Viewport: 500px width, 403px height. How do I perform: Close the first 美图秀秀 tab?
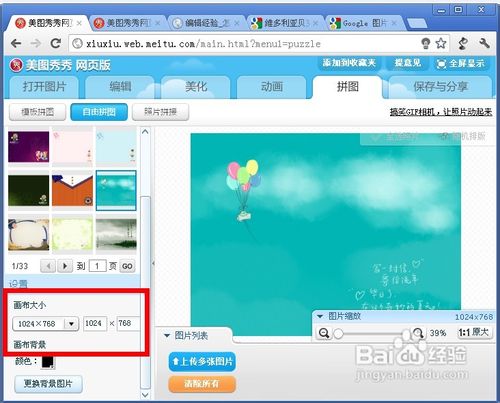(79, 23)
